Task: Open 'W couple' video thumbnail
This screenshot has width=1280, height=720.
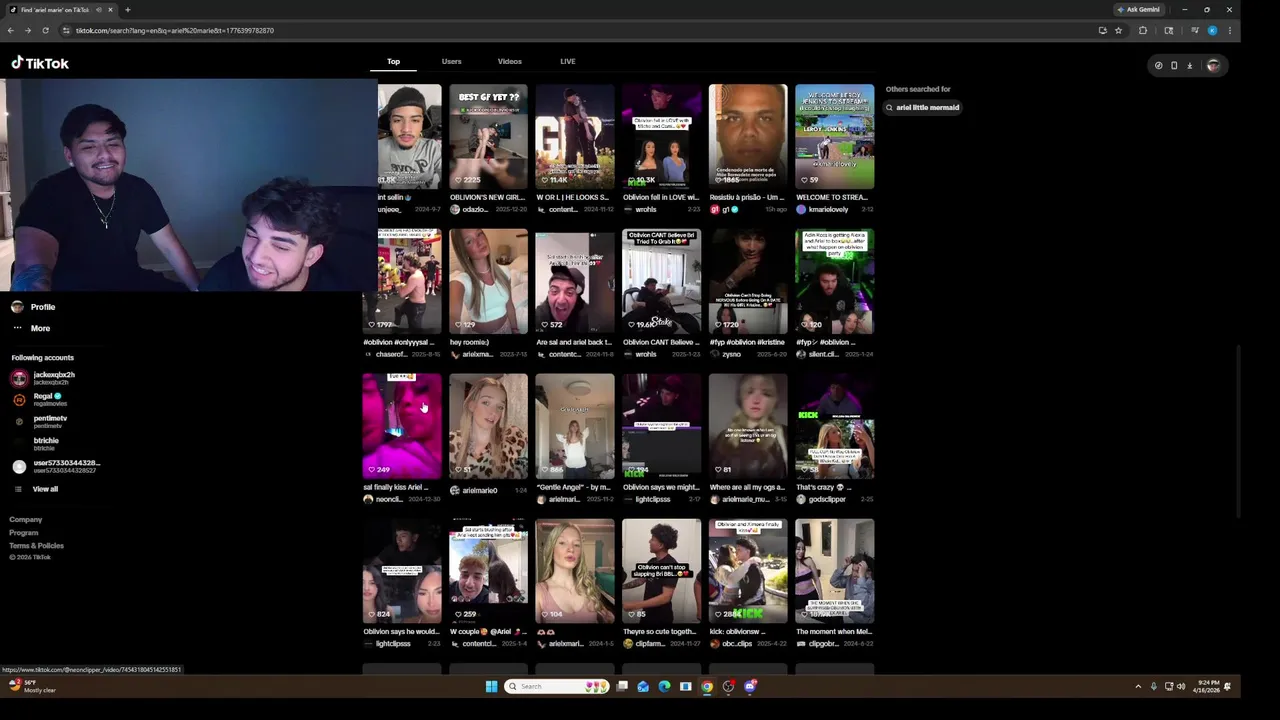Action: (x=488, y=571)
